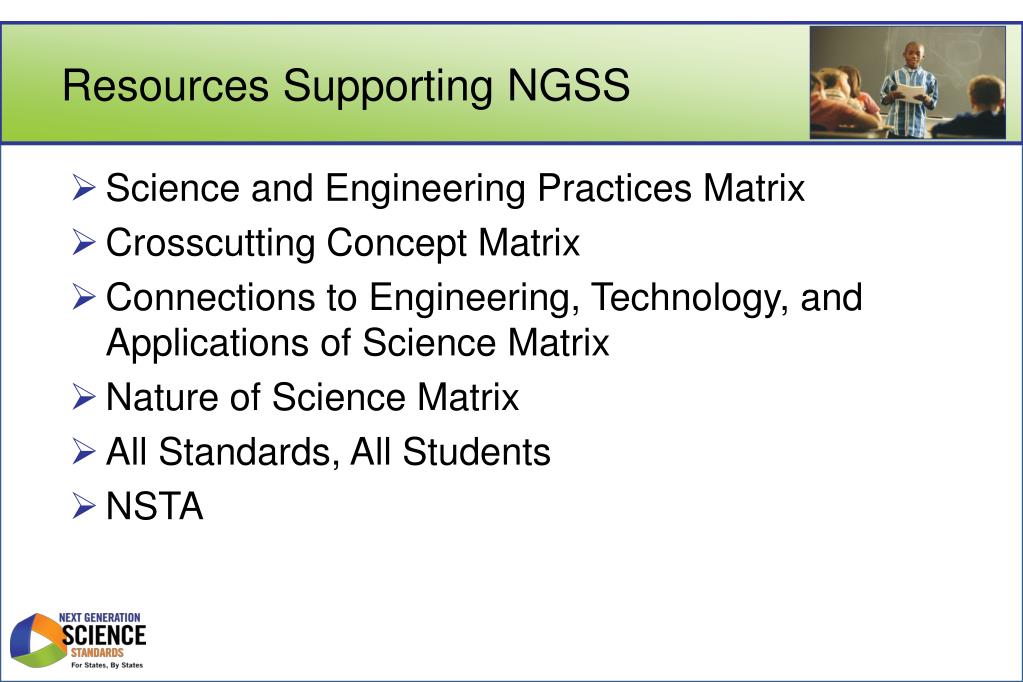Select the classroom photo in the header
The height and width of the screenshot is (682, 1023).
click(x=908, y=82)
